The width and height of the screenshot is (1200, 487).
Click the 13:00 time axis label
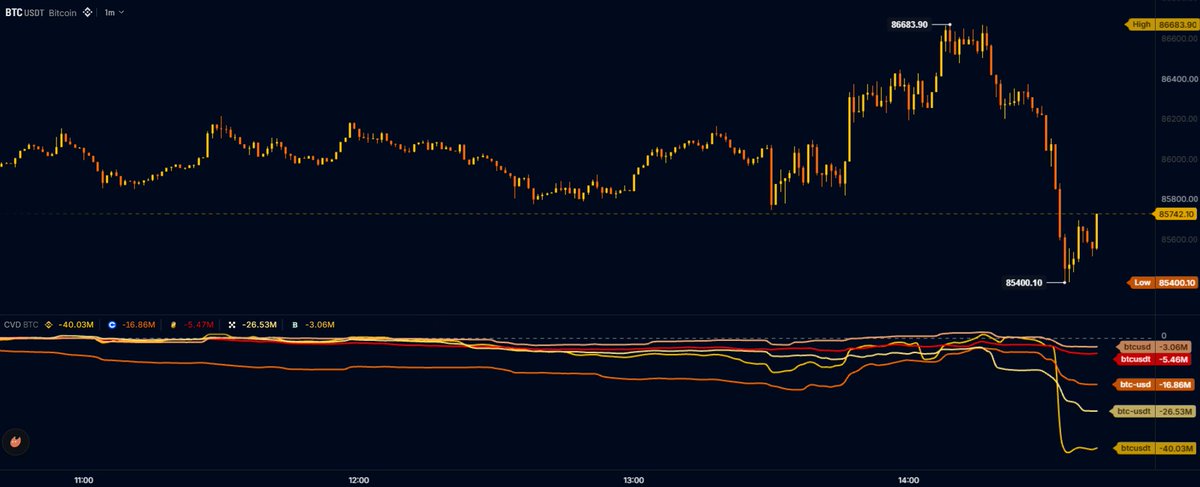click(x=632, y=480)
